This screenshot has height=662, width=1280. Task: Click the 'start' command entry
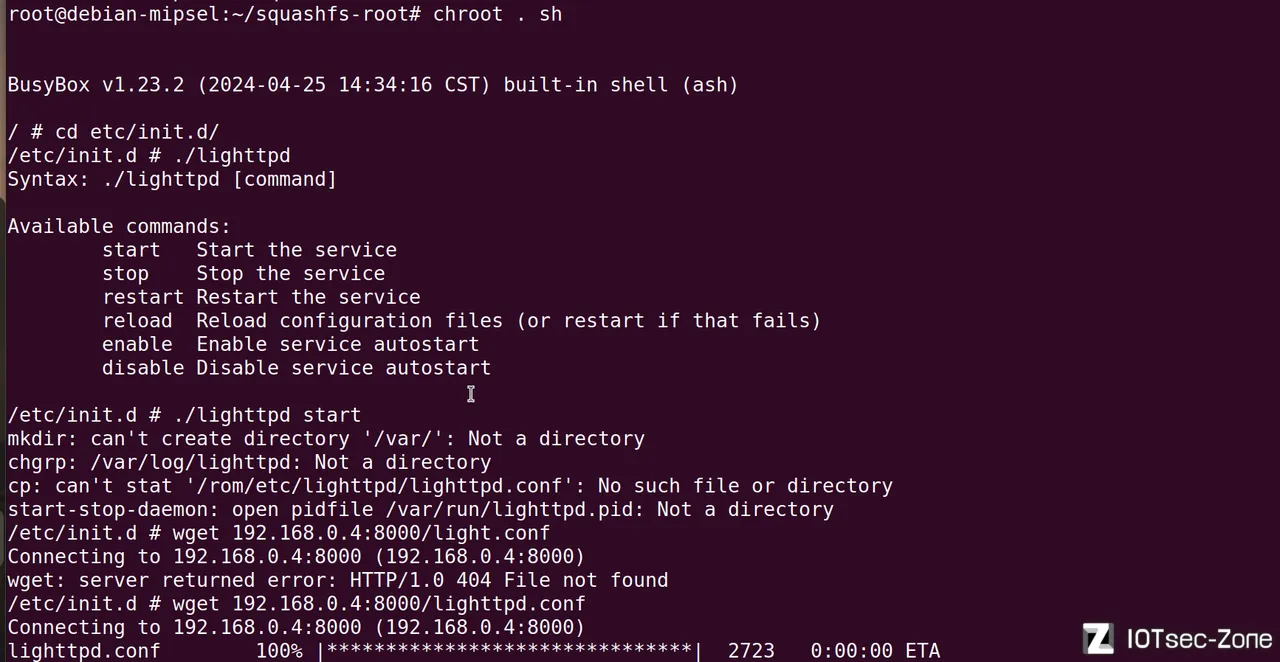coord(131,250)
